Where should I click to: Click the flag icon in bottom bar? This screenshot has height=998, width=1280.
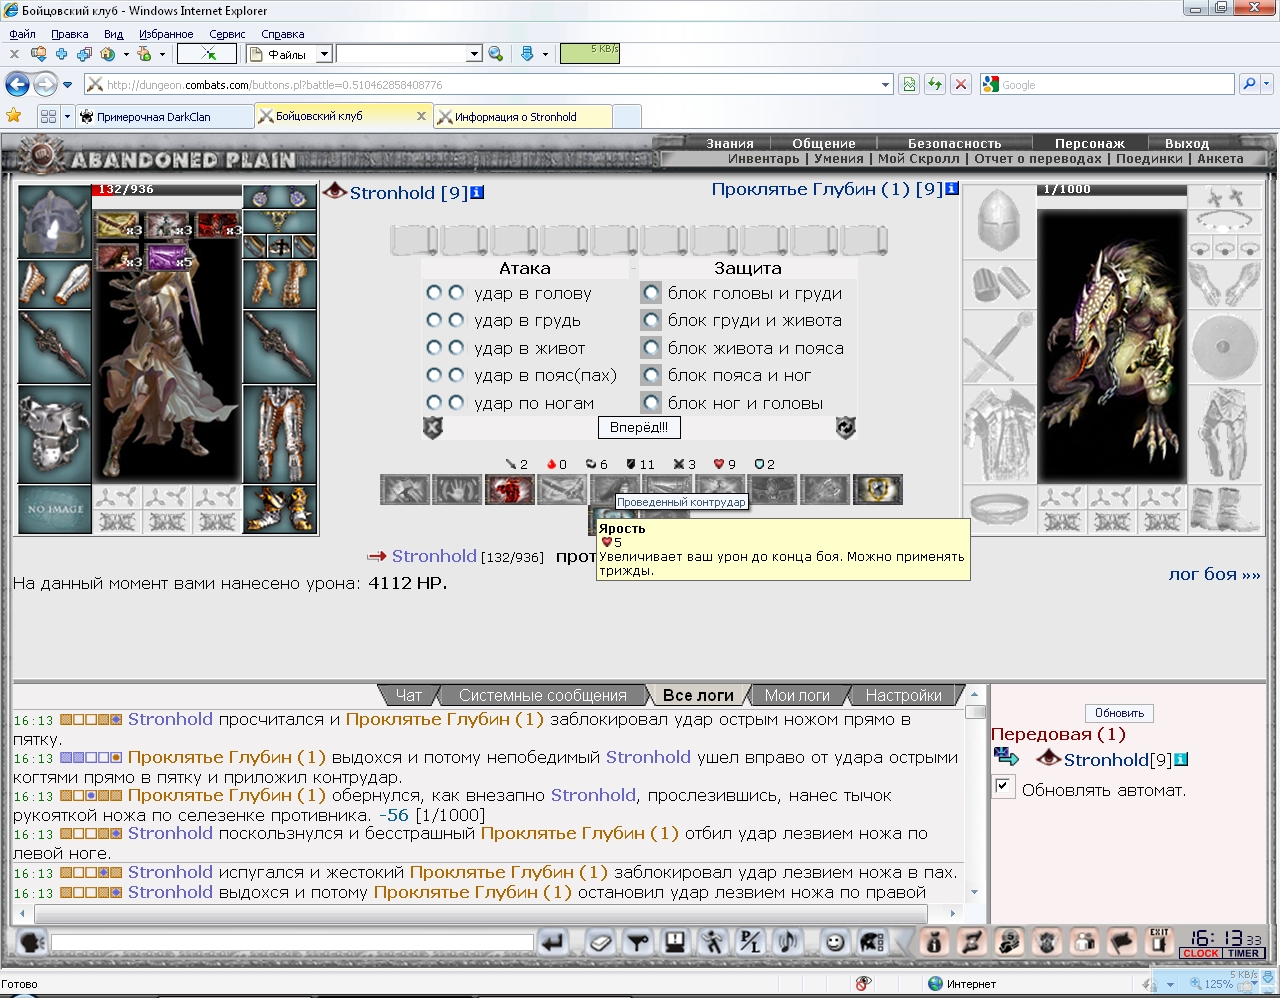coord(1121,941)
